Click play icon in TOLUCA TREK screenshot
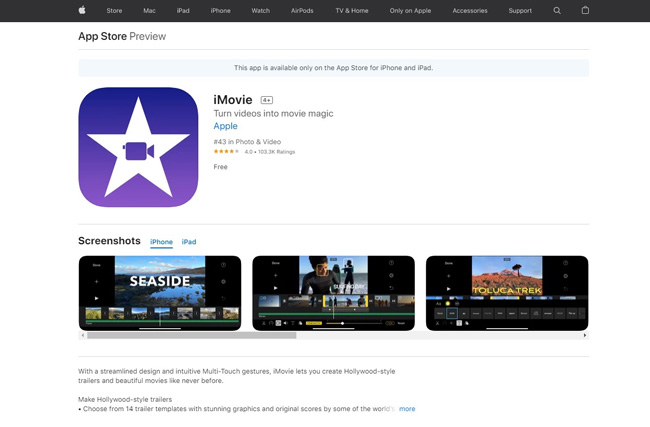650x427 pixels. pos(448,289)
